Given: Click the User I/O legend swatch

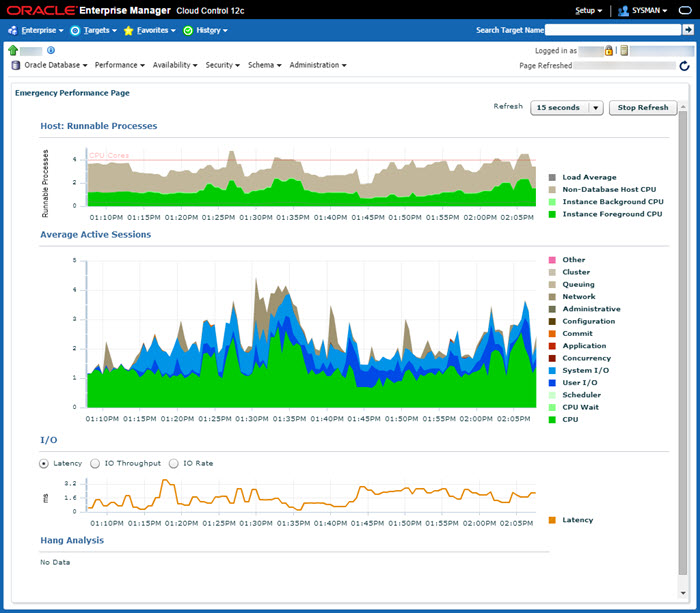Looking at the screenshot, I should [552, 383].
